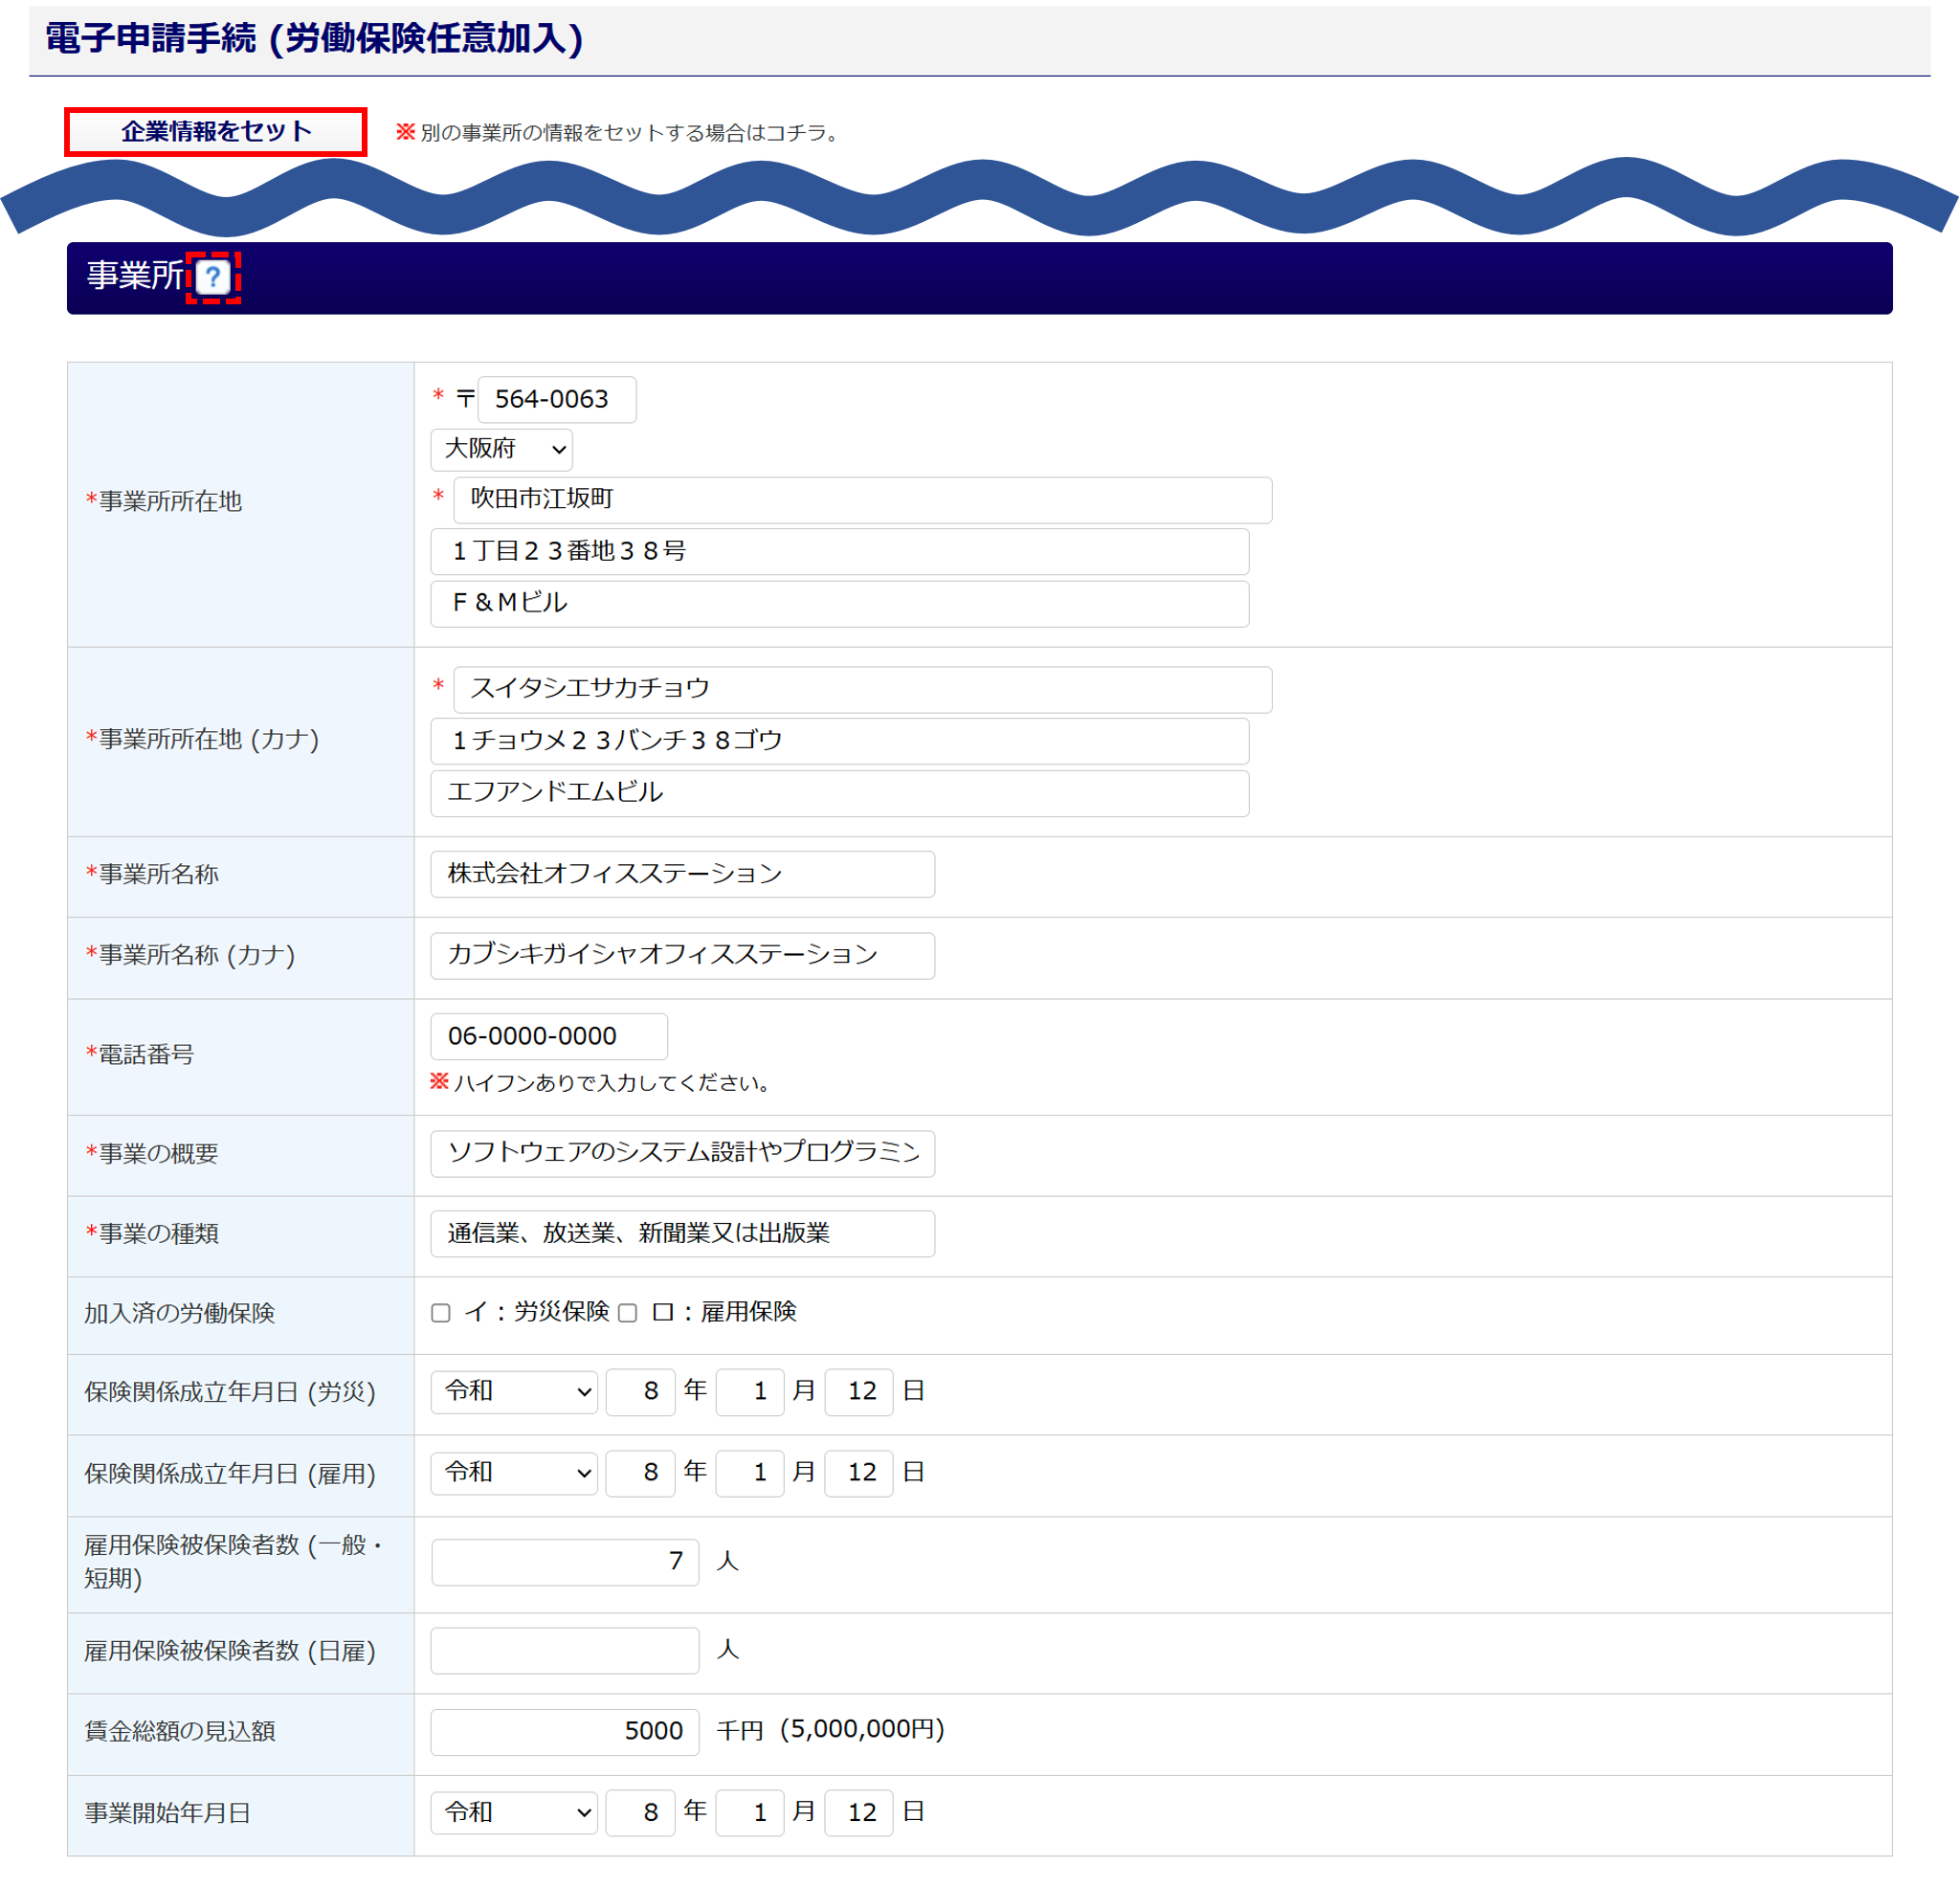The width and height of the screenshot is (1960, 1887).
Task: Click the phone number field 06-0000-0000
Action: tap(548, 1037)
